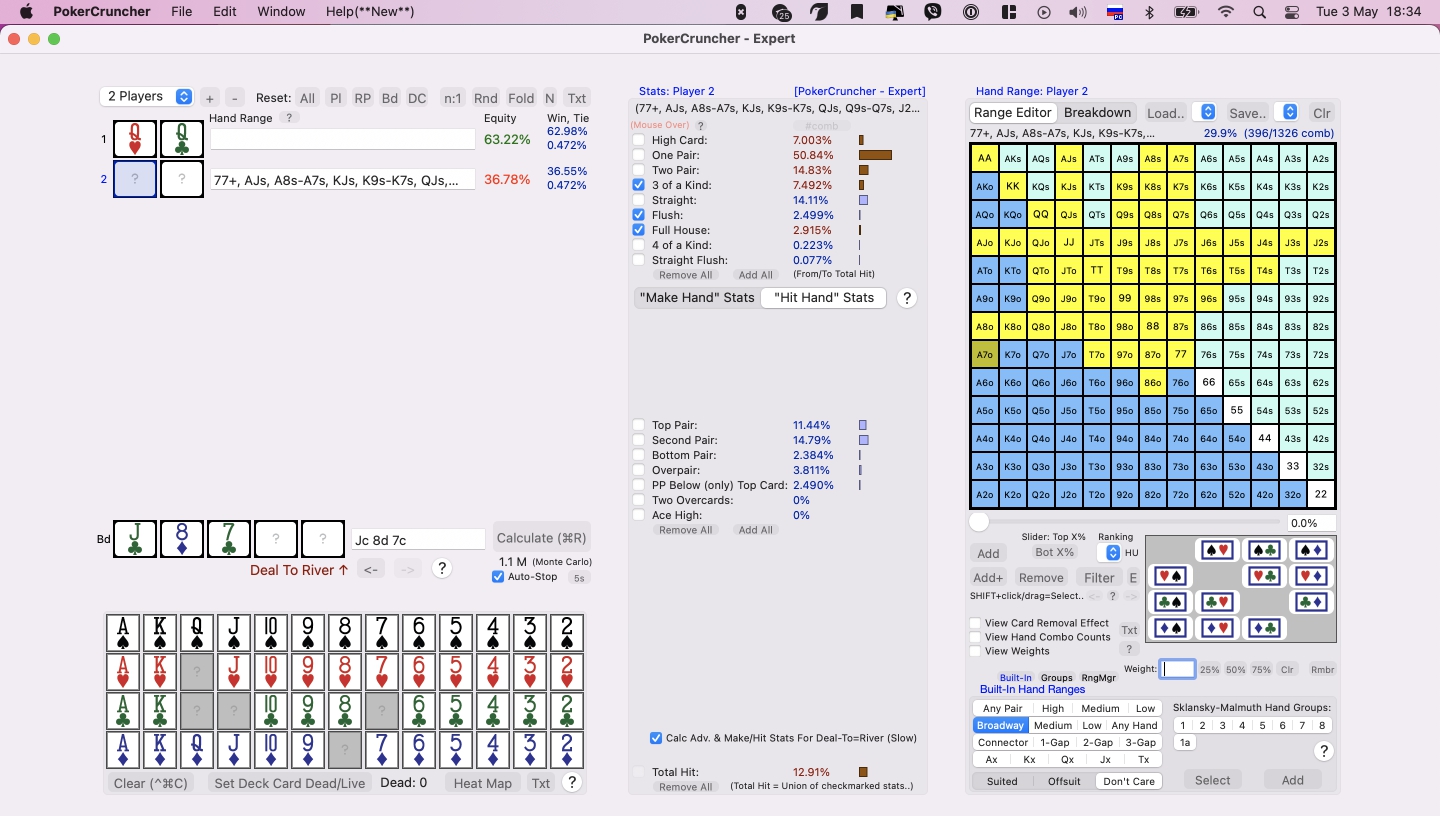Open the Window menu

pos(281,12)
